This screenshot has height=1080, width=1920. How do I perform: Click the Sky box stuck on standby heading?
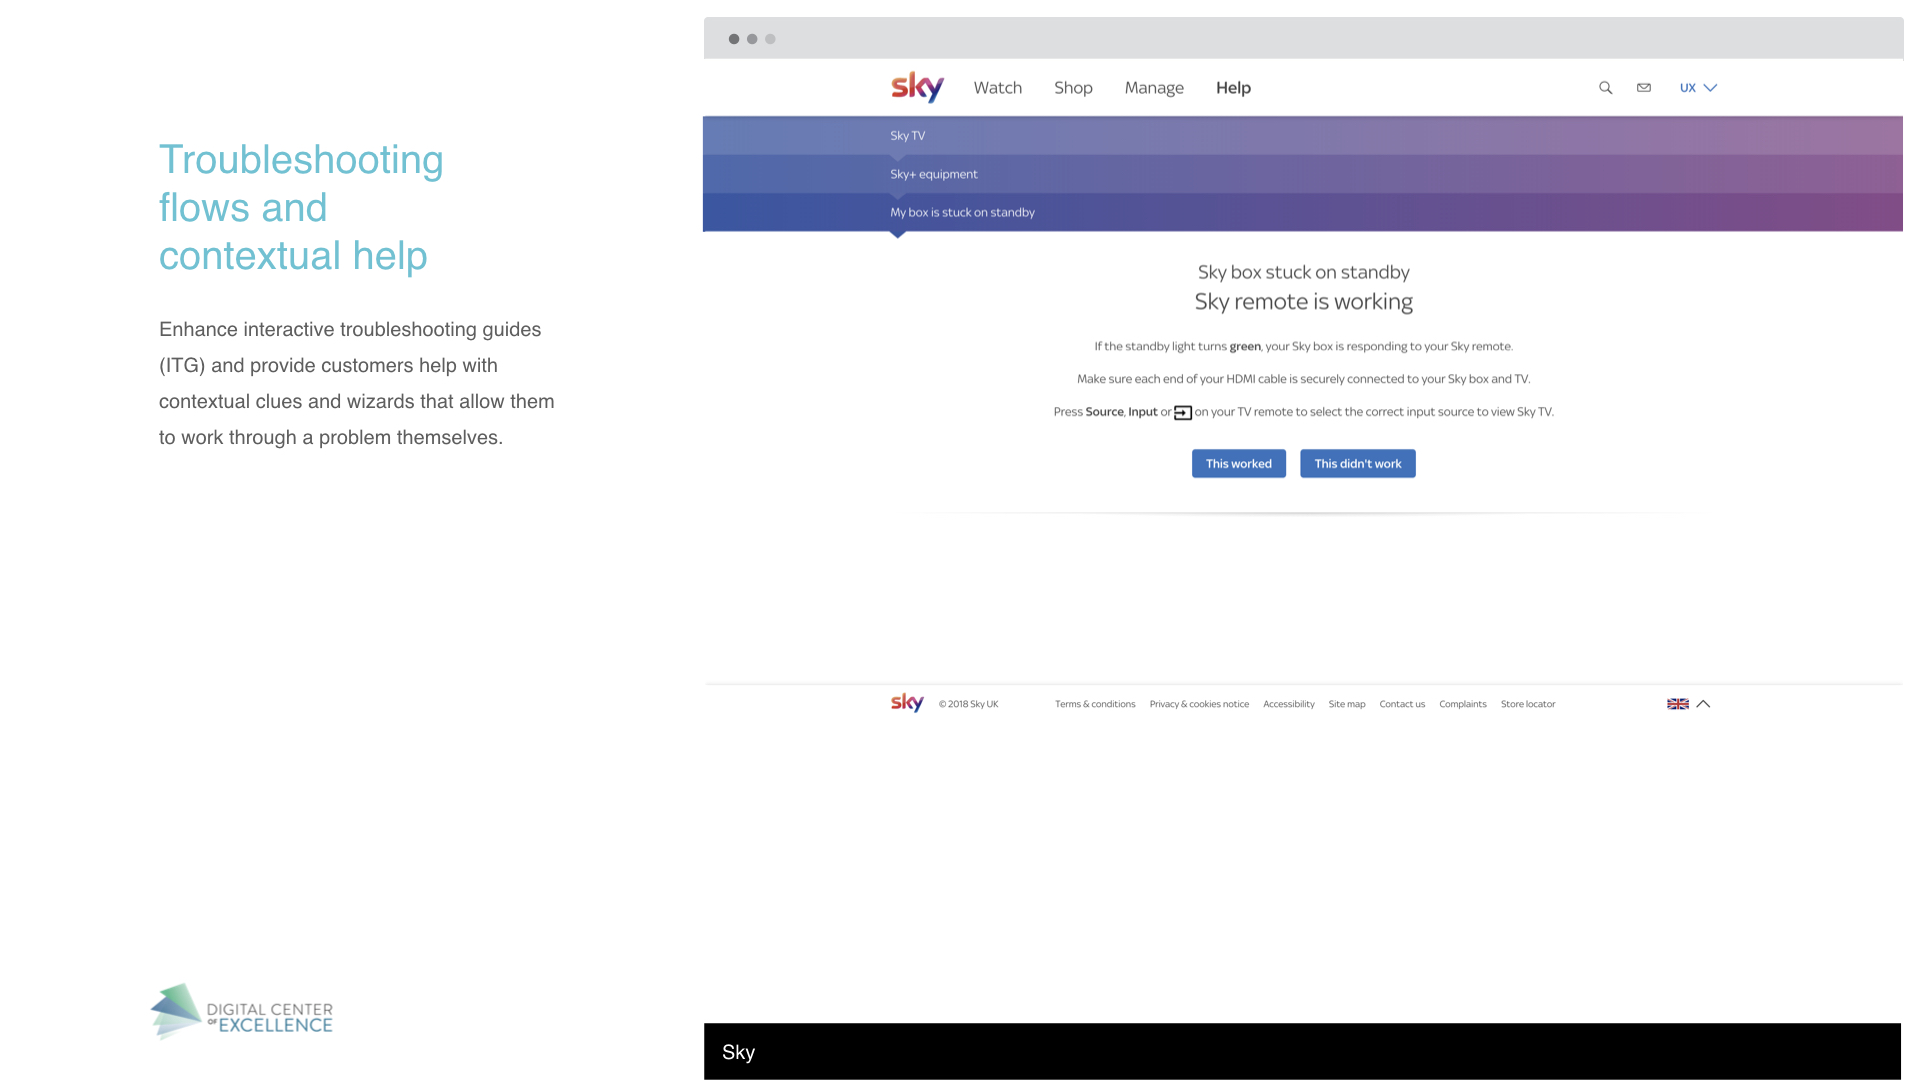click(1303, 272)
